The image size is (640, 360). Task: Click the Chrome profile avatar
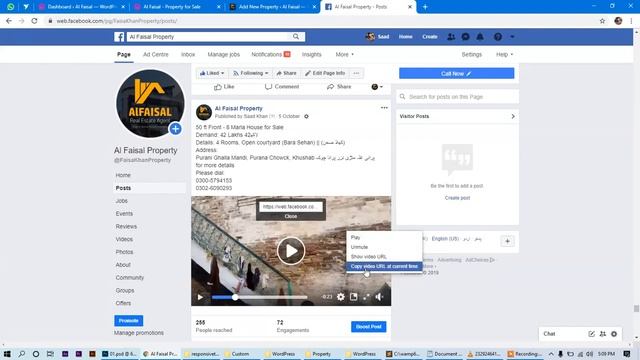618,21
